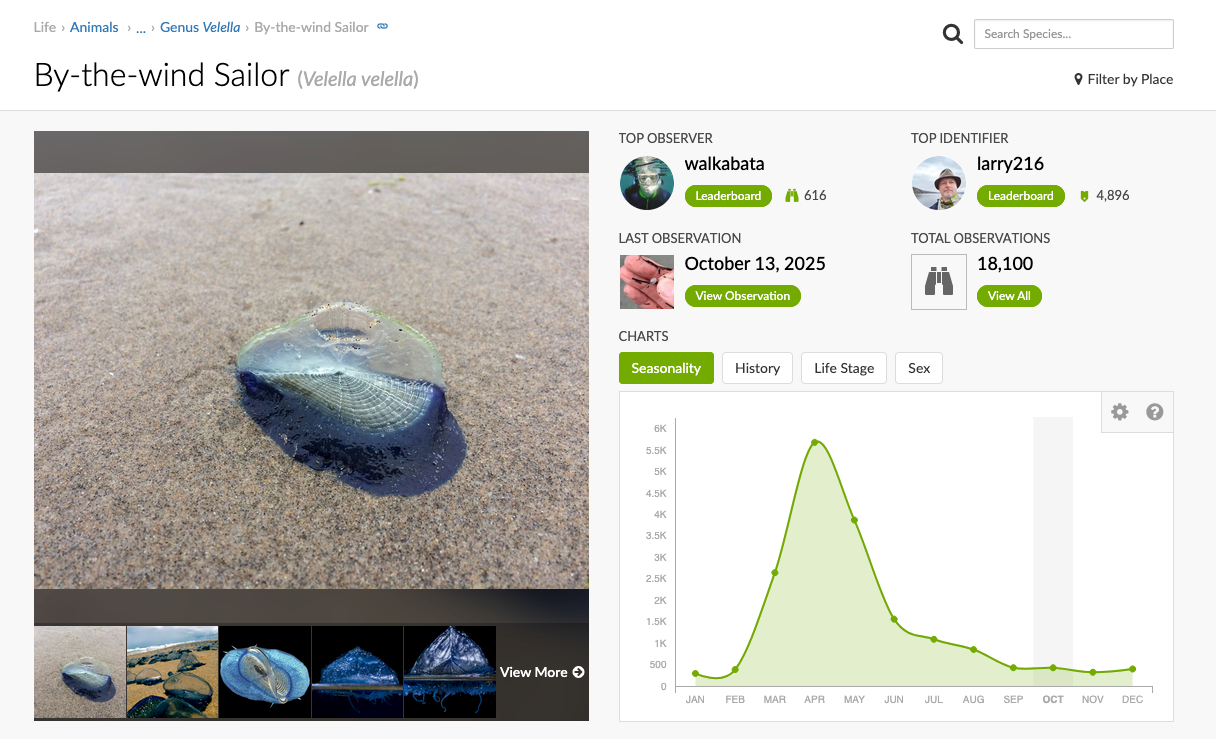Open the Top Observer Leaderboard button
Image resolution: width=1216 pixels, height=739 pixels.
[728, 196]
